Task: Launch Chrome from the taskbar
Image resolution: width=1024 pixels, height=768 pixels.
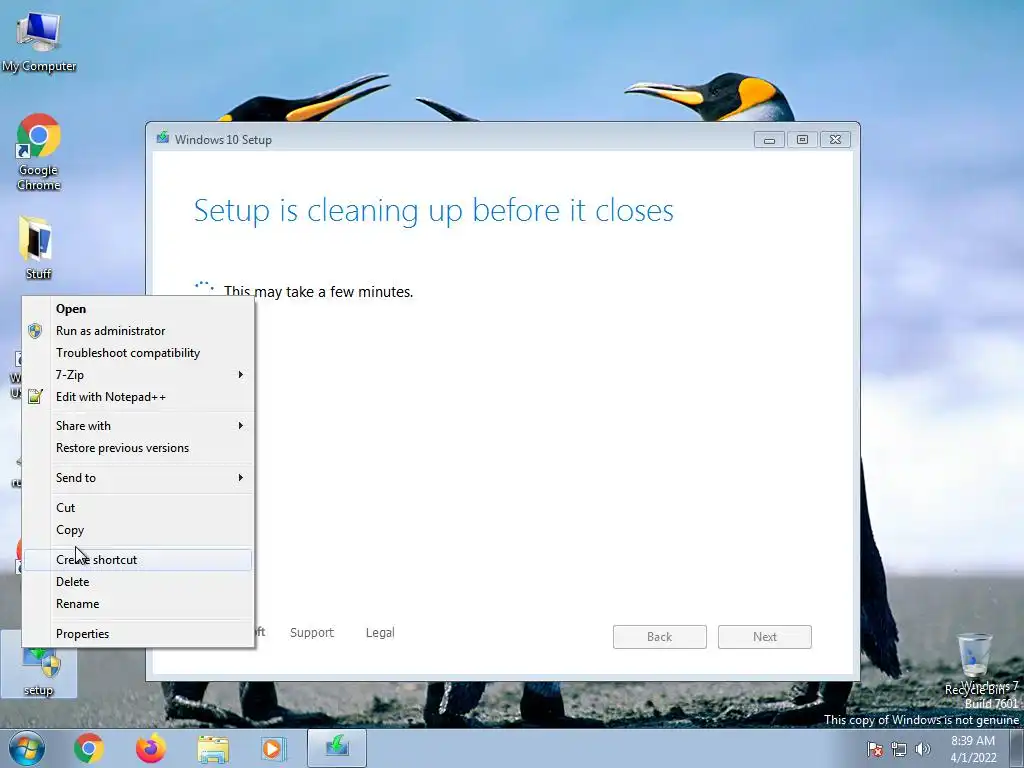Action: [x=89, y=748]
